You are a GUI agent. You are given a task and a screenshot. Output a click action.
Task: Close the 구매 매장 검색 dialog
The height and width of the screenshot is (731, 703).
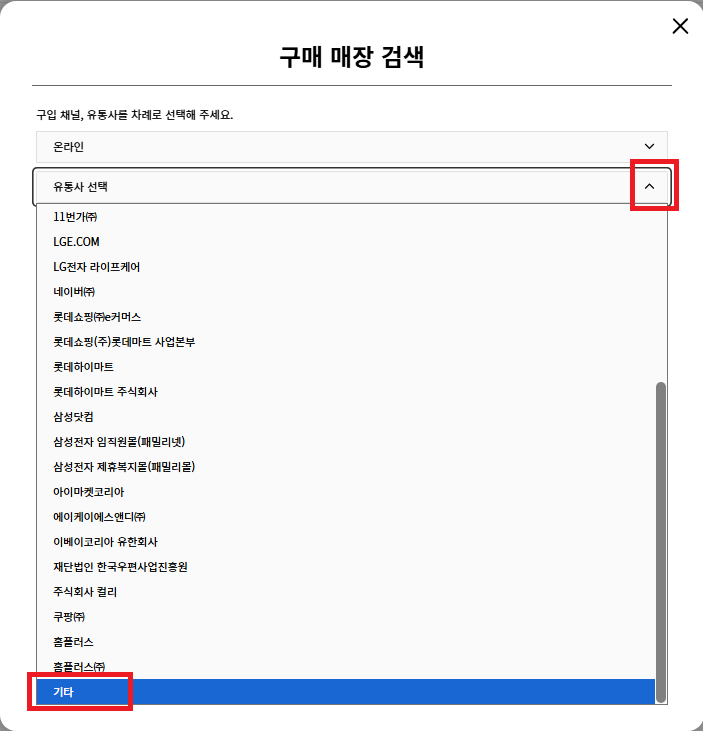[680, 26]
